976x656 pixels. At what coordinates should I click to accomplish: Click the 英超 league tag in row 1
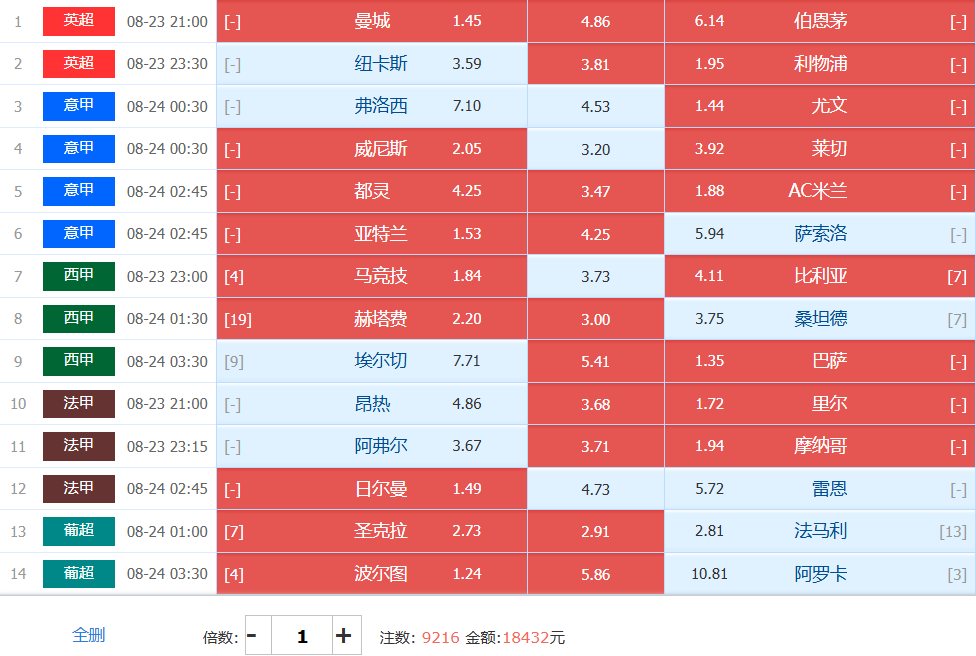point(79,21)
